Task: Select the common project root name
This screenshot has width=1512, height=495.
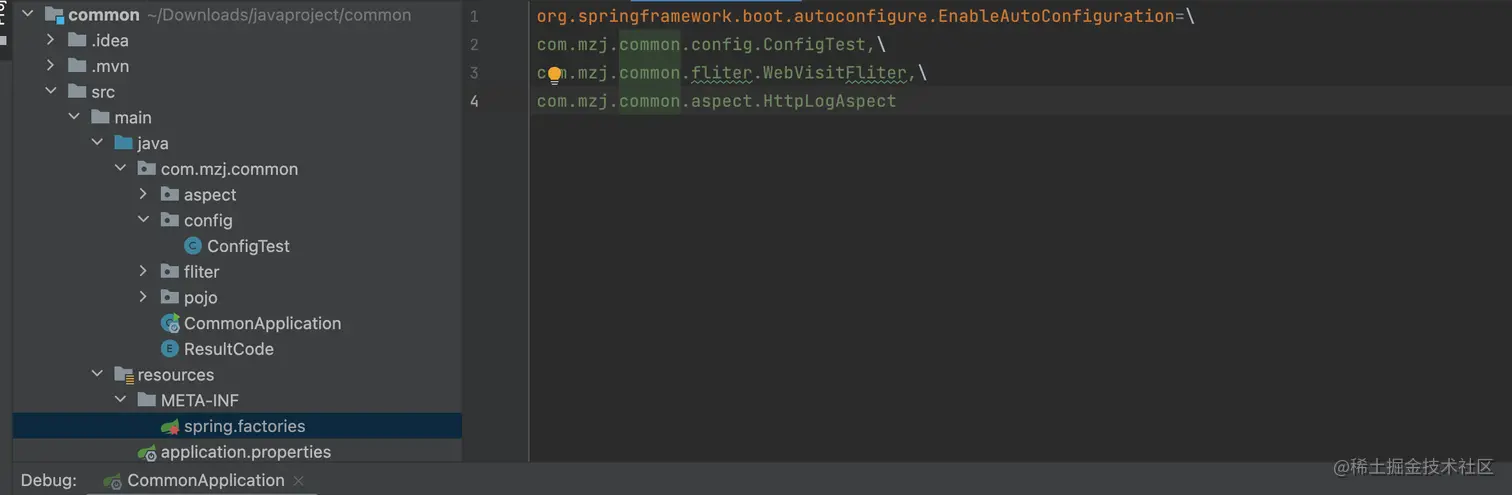Action: point(104,15)
